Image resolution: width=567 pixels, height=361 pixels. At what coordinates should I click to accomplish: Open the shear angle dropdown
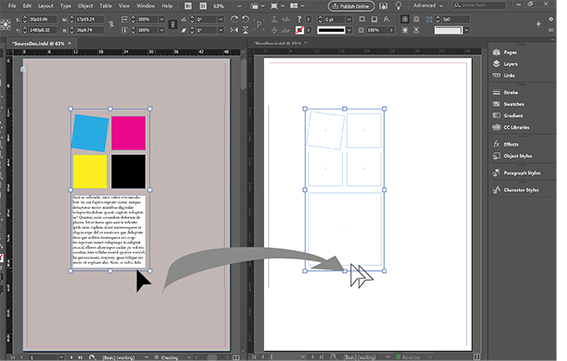[221, 30]
